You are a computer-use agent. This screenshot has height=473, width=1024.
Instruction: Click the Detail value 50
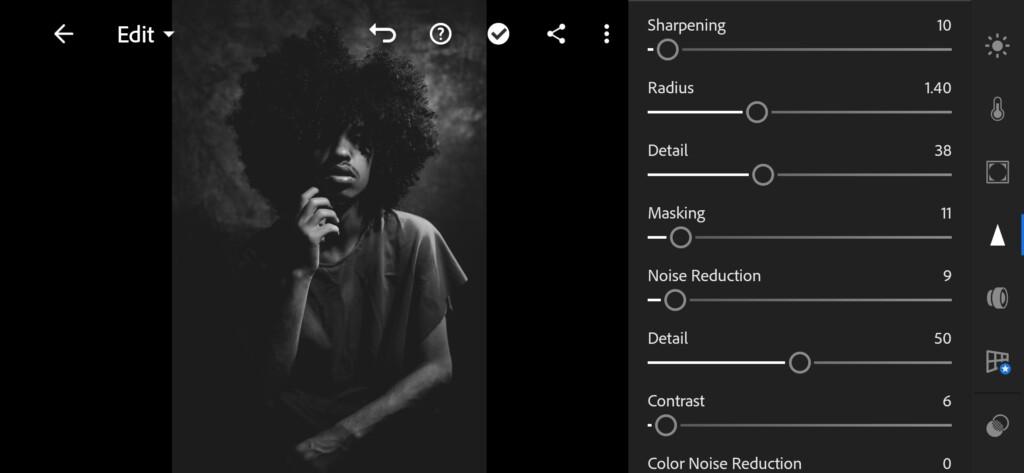pyautogui.click(x=943, y=339)
